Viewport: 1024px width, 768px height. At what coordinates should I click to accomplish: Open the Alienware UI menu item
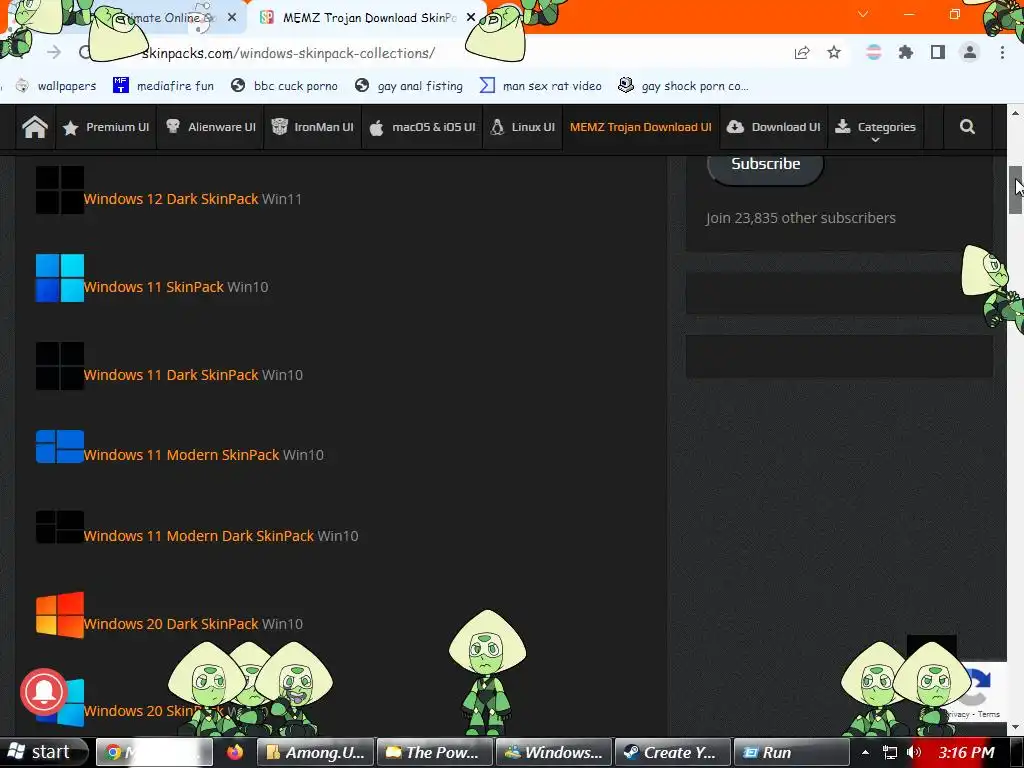[210, 127]
